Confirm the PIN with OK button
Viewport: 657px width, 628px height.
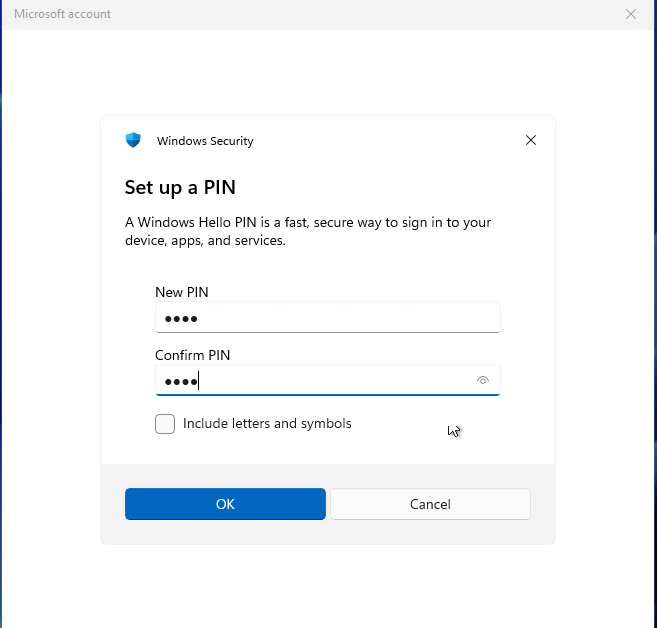click(225, 504)
